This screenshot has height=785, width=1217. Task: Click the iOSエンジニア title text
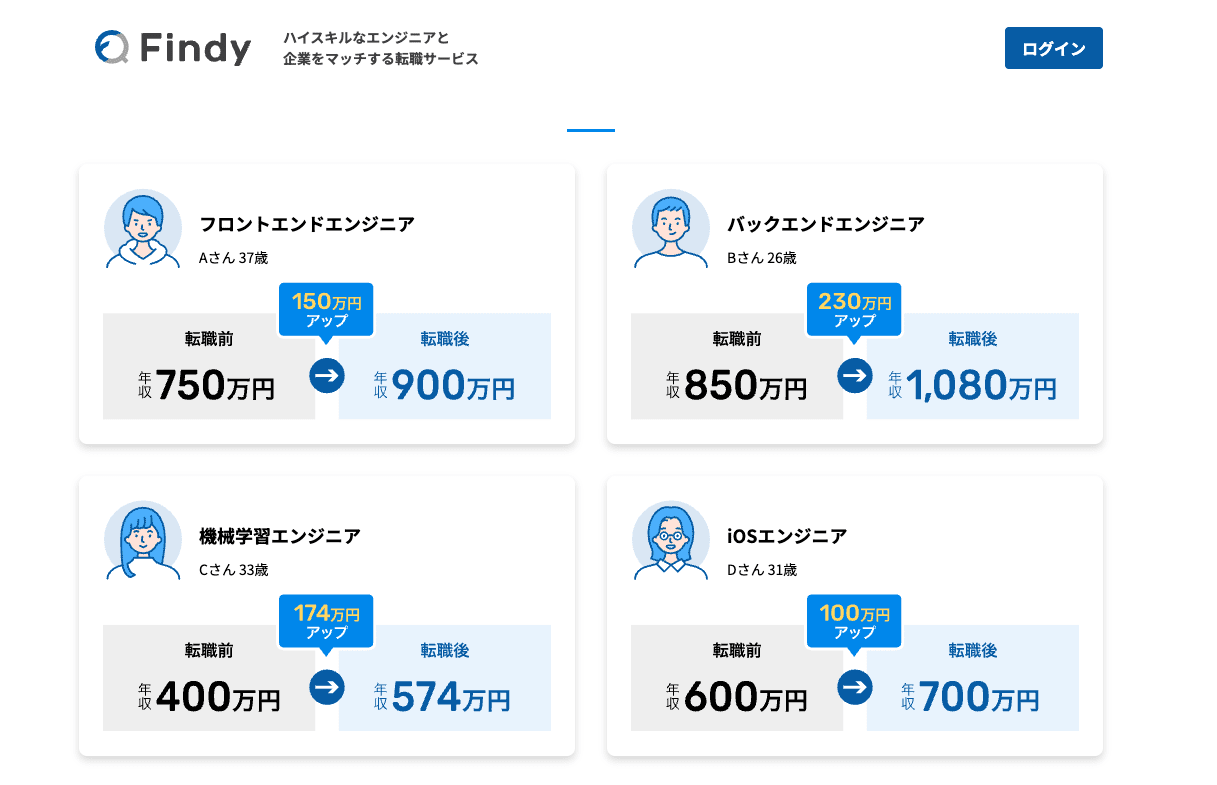click(787, 536)
